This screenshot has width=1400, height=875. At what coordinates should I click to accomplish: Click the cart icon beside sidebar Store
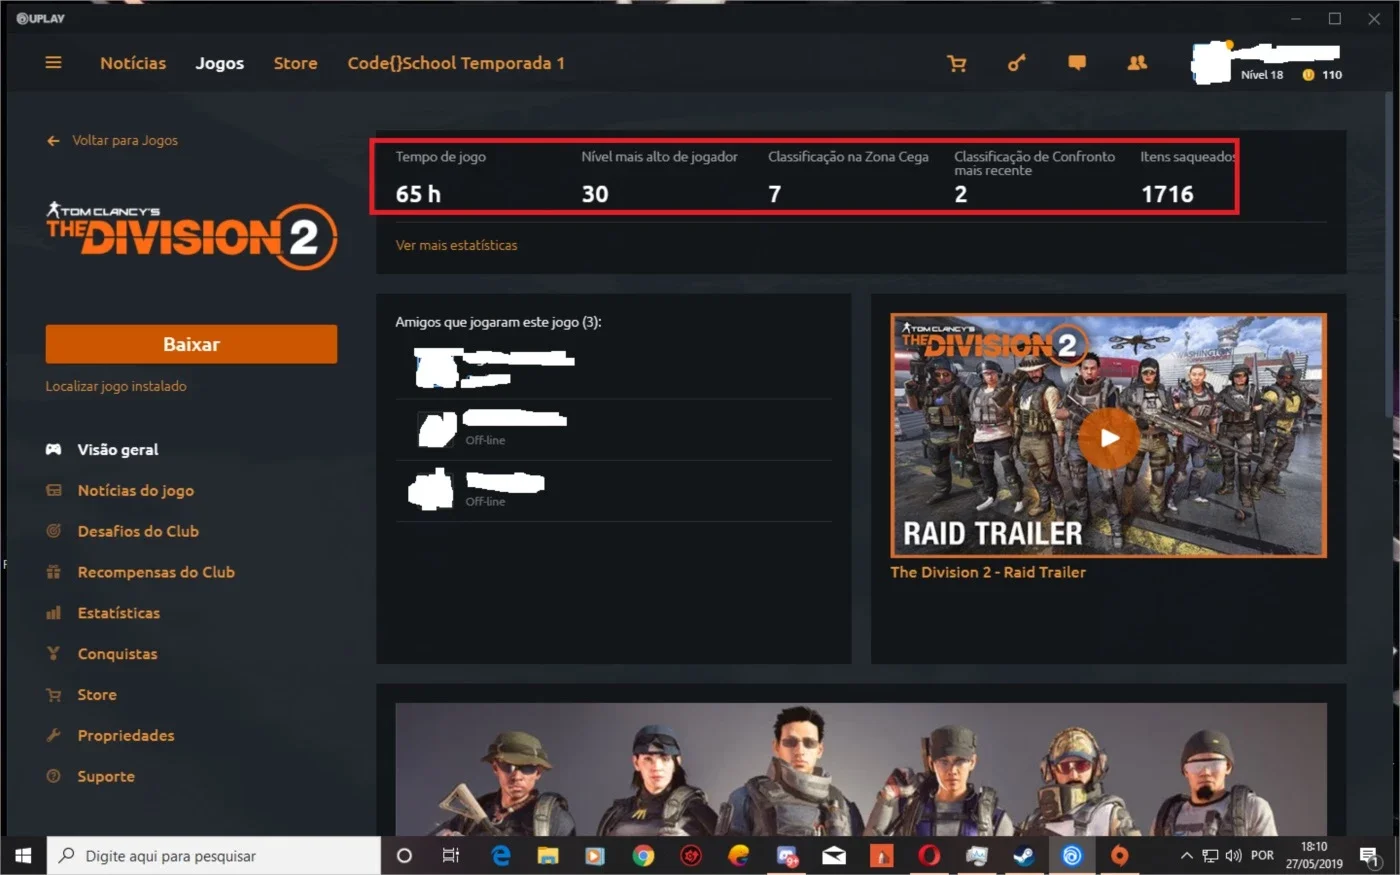tap(54, 695)
